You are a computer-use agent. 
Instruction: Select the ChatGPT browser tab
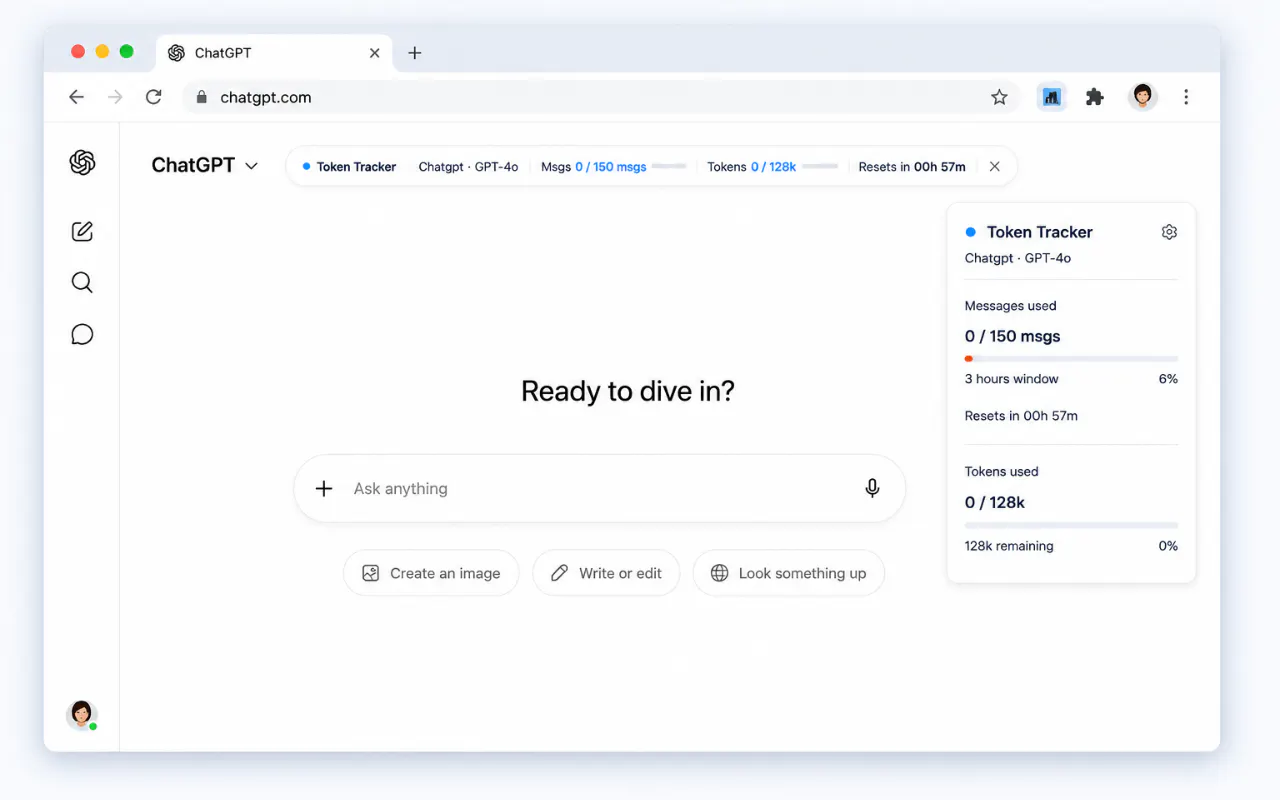(273, 53)
